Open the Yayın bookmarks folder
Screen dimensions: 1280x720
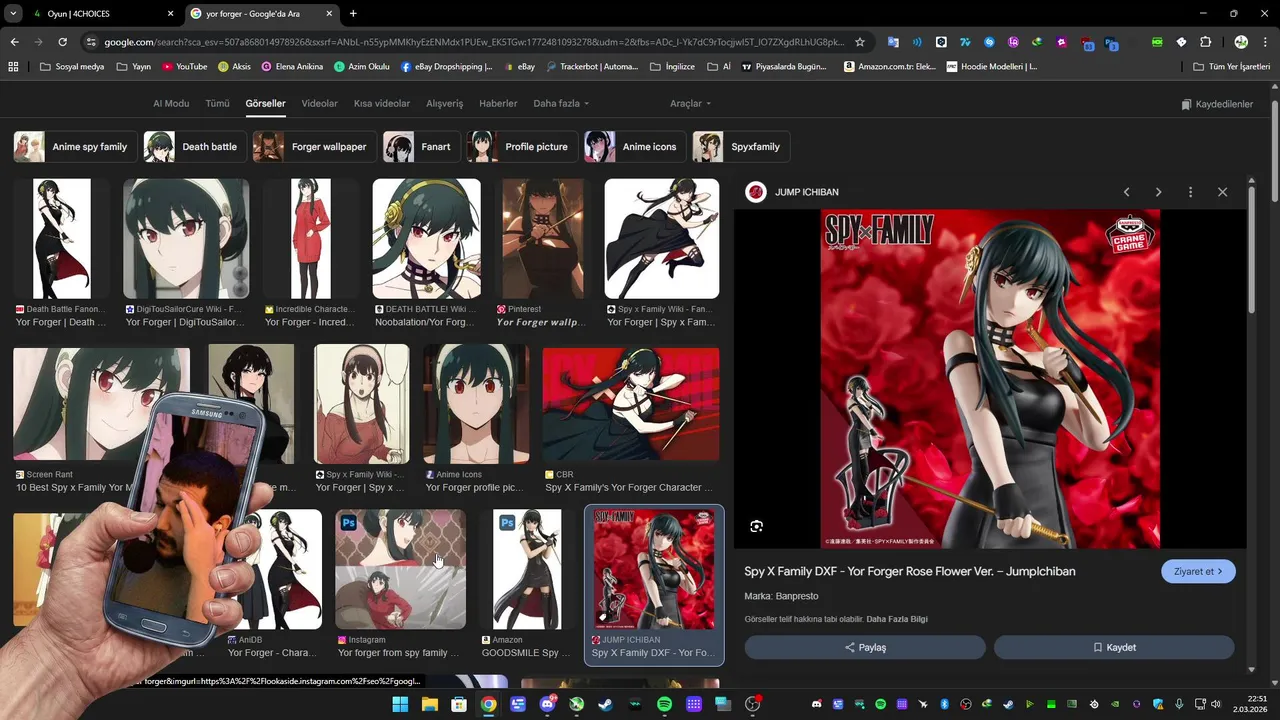(134, 67)
